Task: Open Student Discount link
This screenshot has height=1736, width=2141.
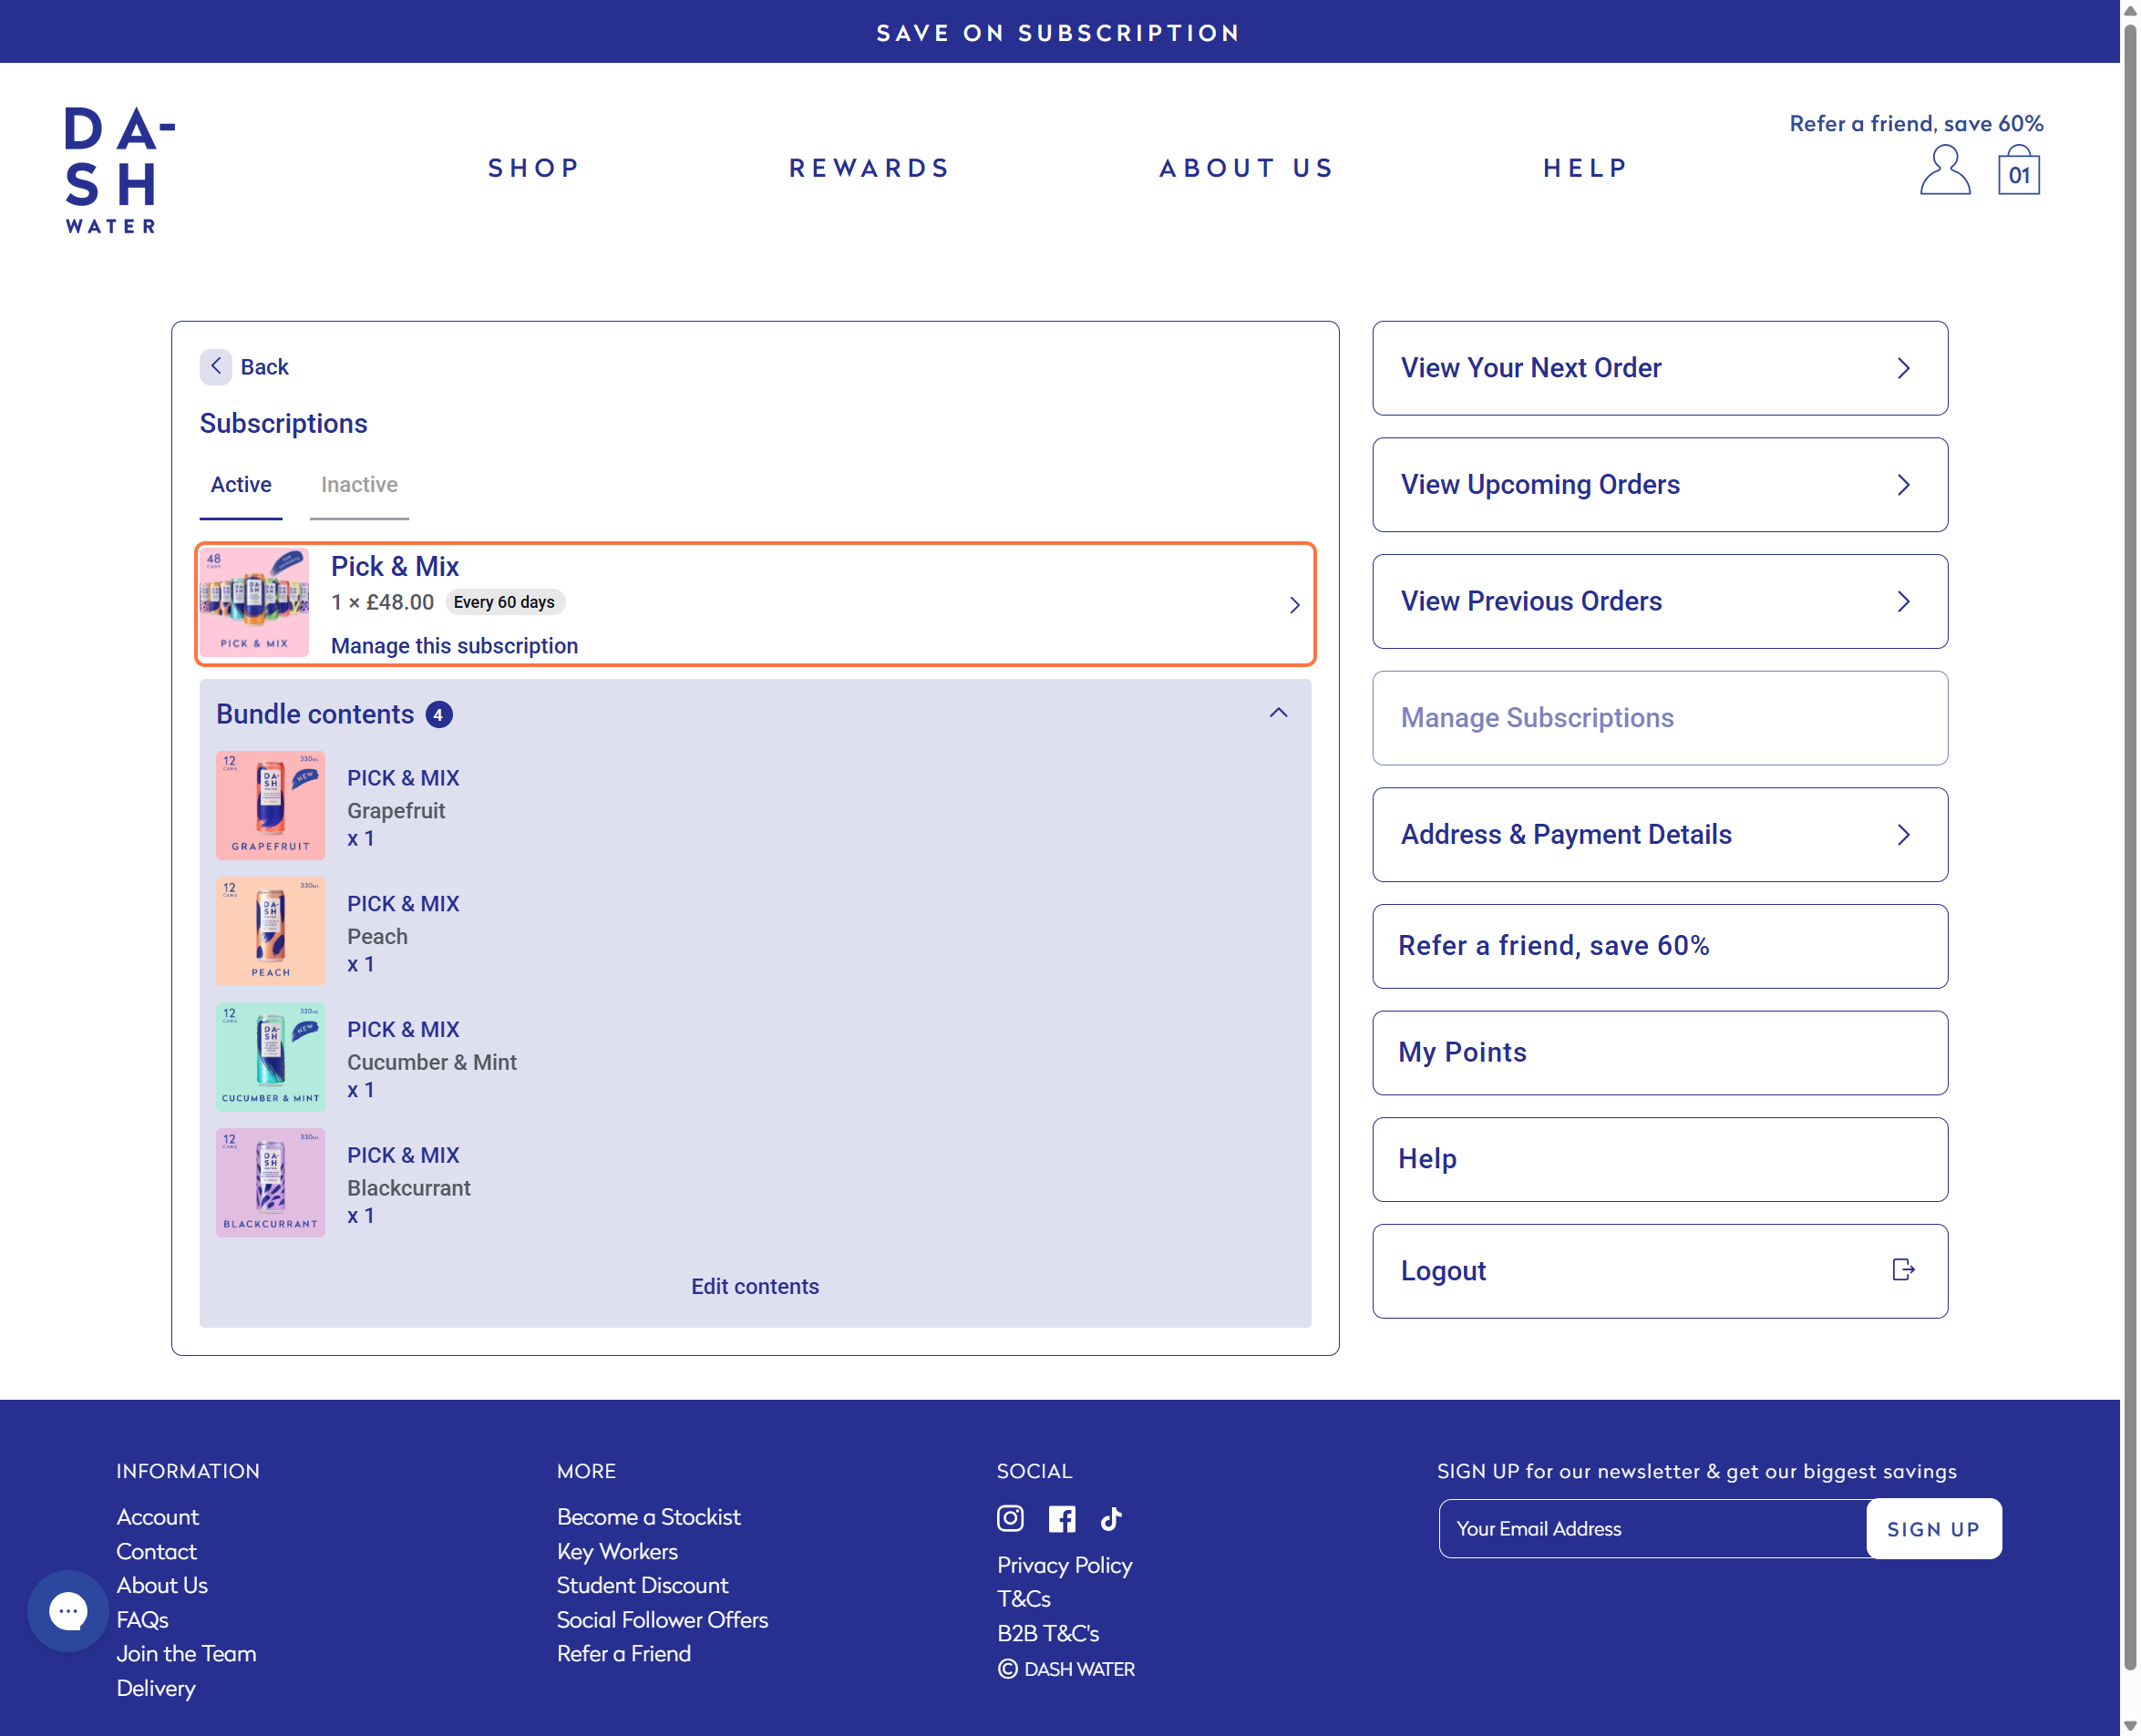Action: 642,1585
